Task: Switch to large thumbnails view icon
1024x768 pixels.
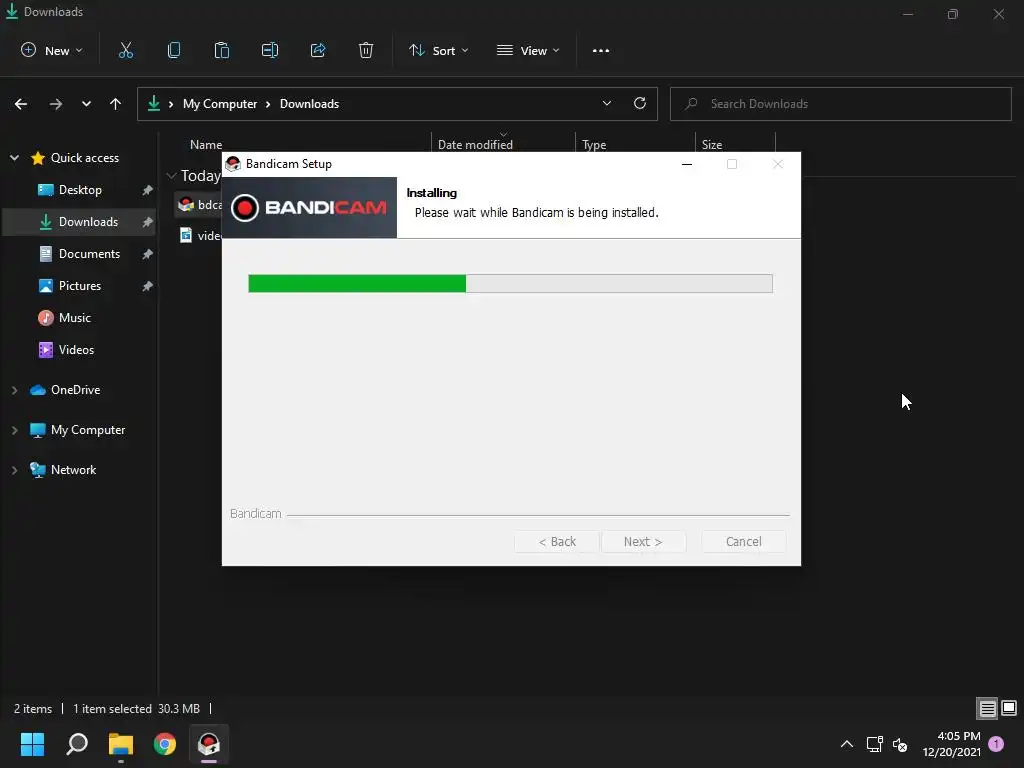Action: [x=1009, y=708]
